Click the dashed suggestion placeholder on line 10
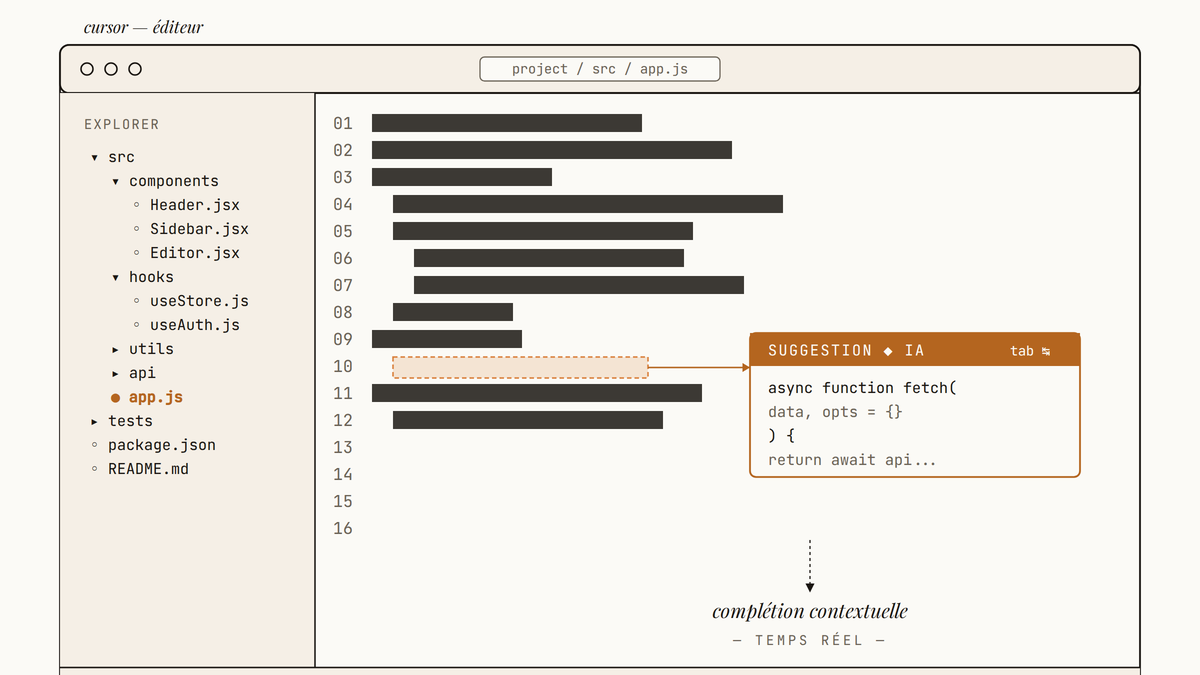The width and height of the screenshot is (1200, 675). [520, 367]
